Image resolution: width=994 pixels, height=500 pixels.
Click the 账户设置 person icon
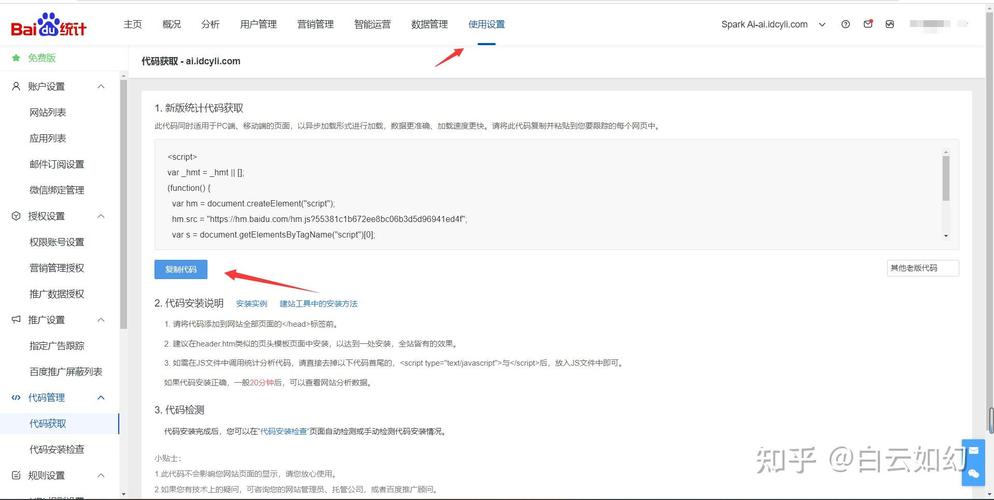tap(16, 86)
